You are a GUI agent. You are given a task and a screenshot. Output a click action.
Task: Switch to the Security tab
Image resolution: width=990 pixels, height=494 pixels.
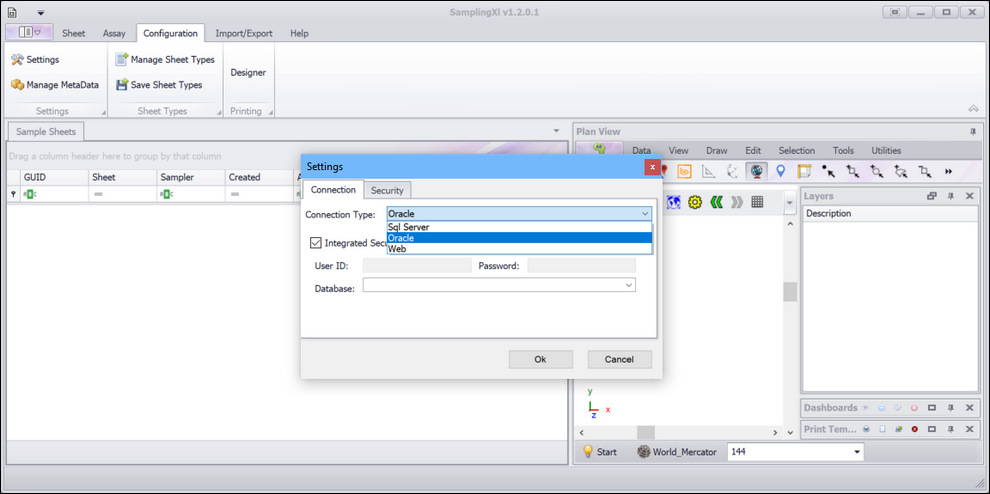pos(387,190)
